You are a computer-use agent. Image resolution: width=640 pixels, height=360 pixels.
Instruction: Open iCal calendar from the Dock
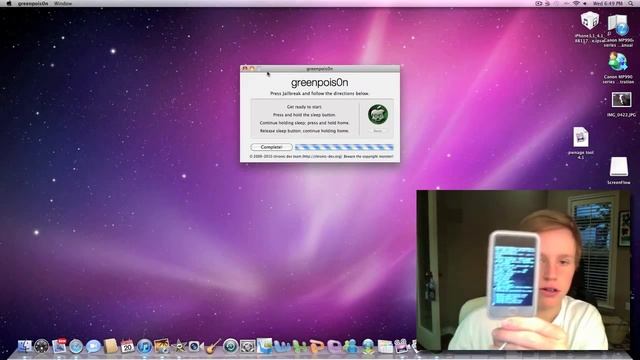pos(127,347)
